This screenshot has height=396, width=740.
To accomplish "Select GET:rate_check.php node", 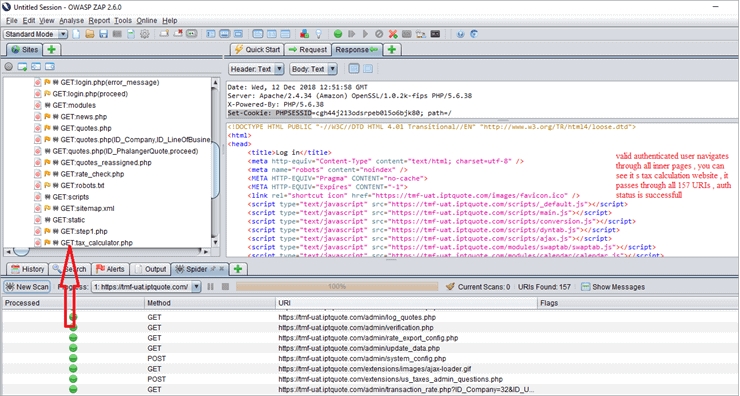I will pos(92,174).
